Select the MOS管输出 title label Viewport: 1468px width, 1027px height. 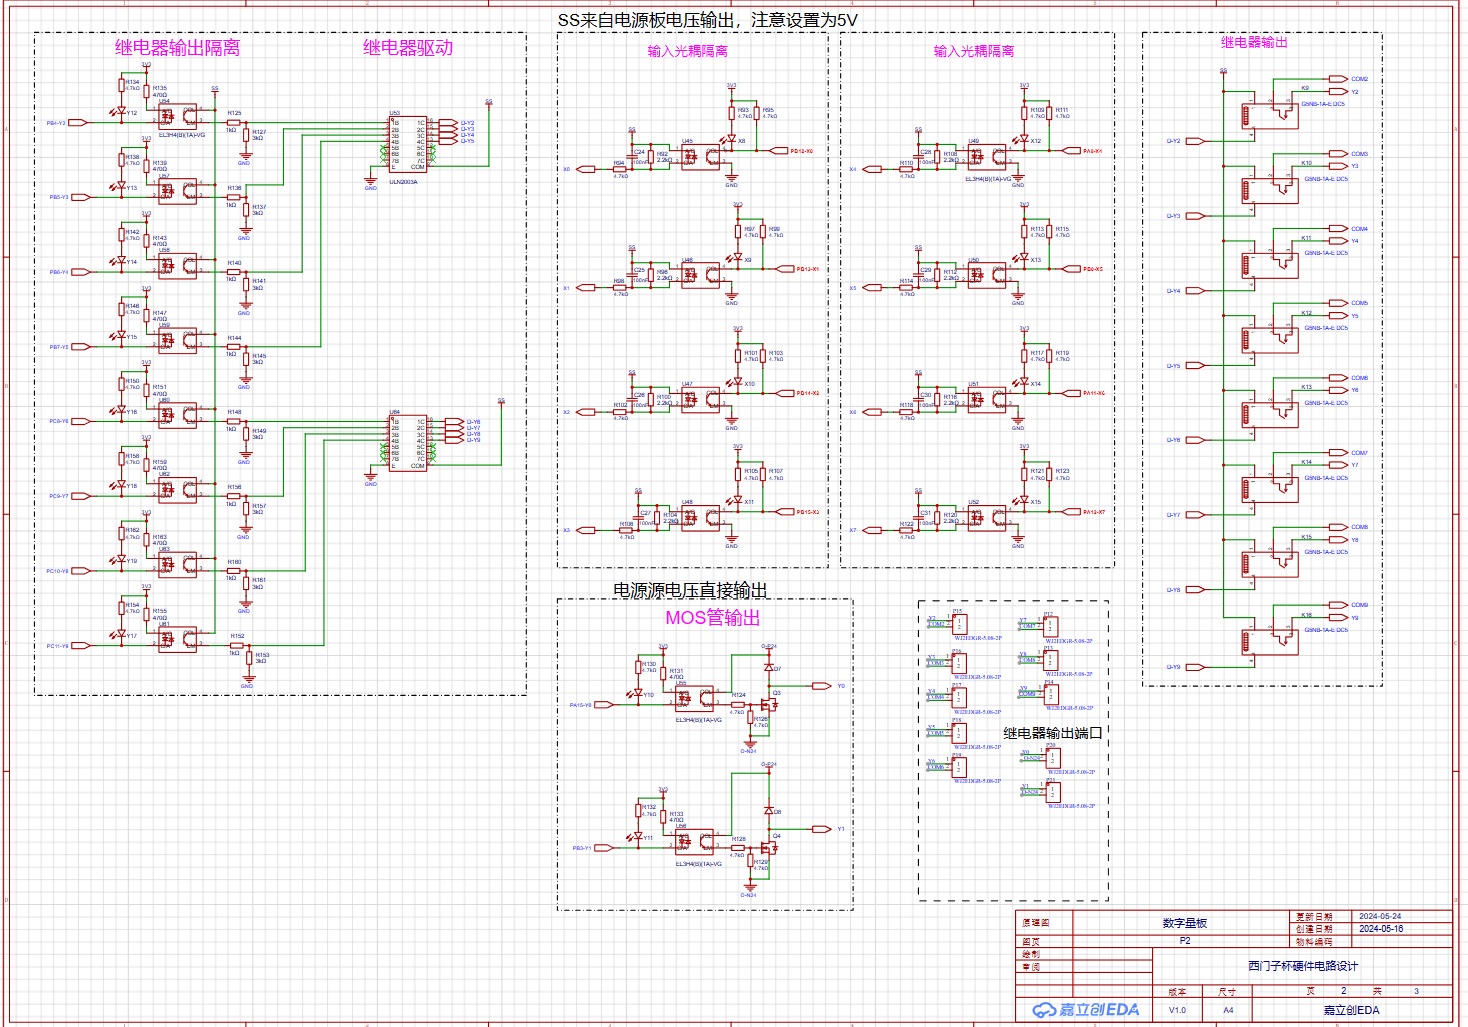(712, 618)
